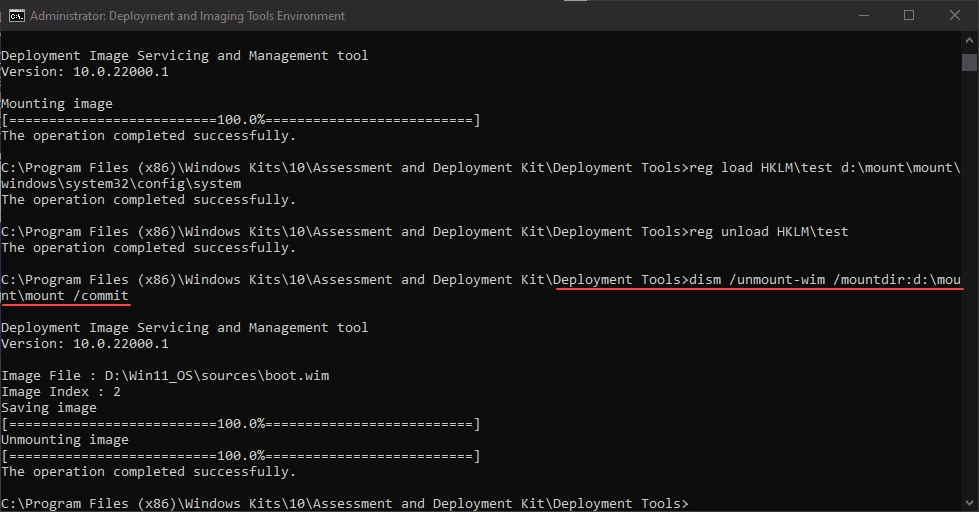Click the 'reg unload HKLM\test' command text
The width and height of the screenshot is (979, 512).
pos(769,232)
